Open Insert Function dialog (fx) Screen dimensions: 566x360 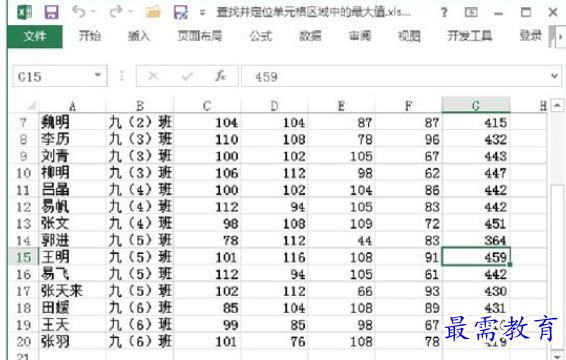[221, 76]
